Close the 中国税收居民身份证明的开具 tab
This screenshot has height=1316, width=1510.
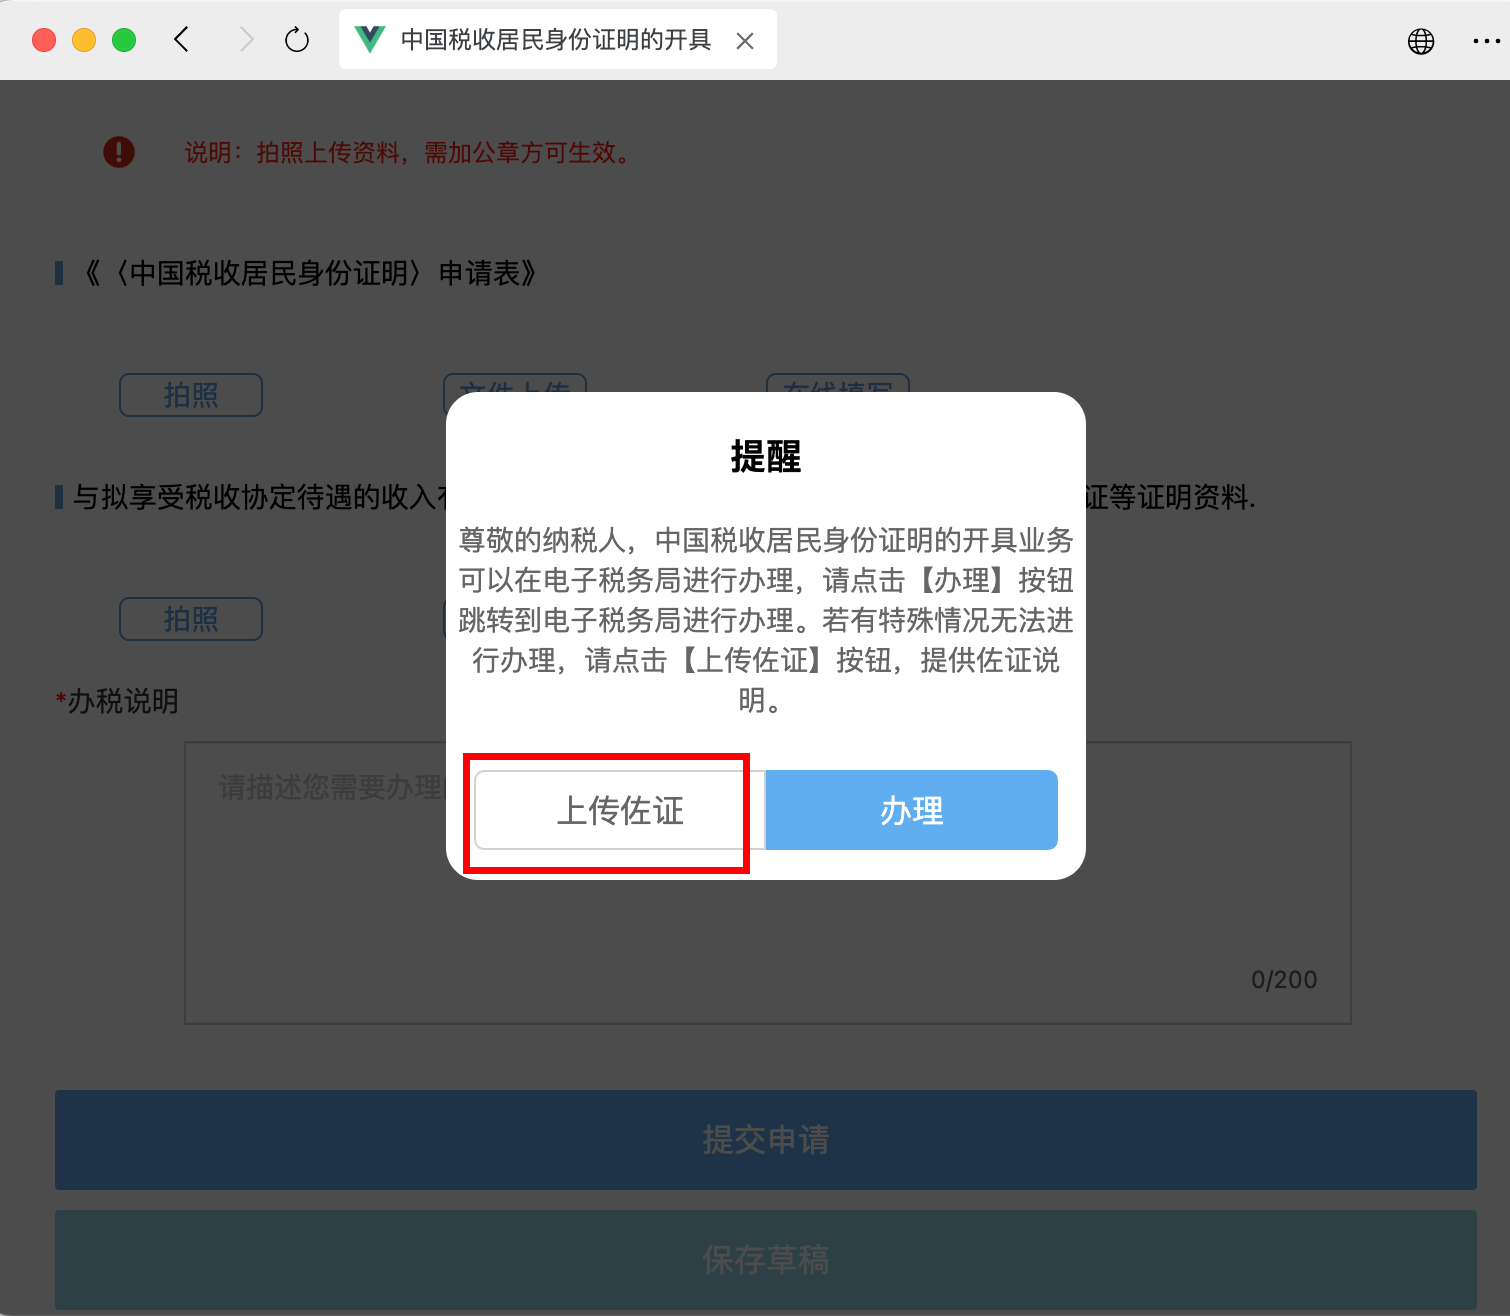click(745, 41)
